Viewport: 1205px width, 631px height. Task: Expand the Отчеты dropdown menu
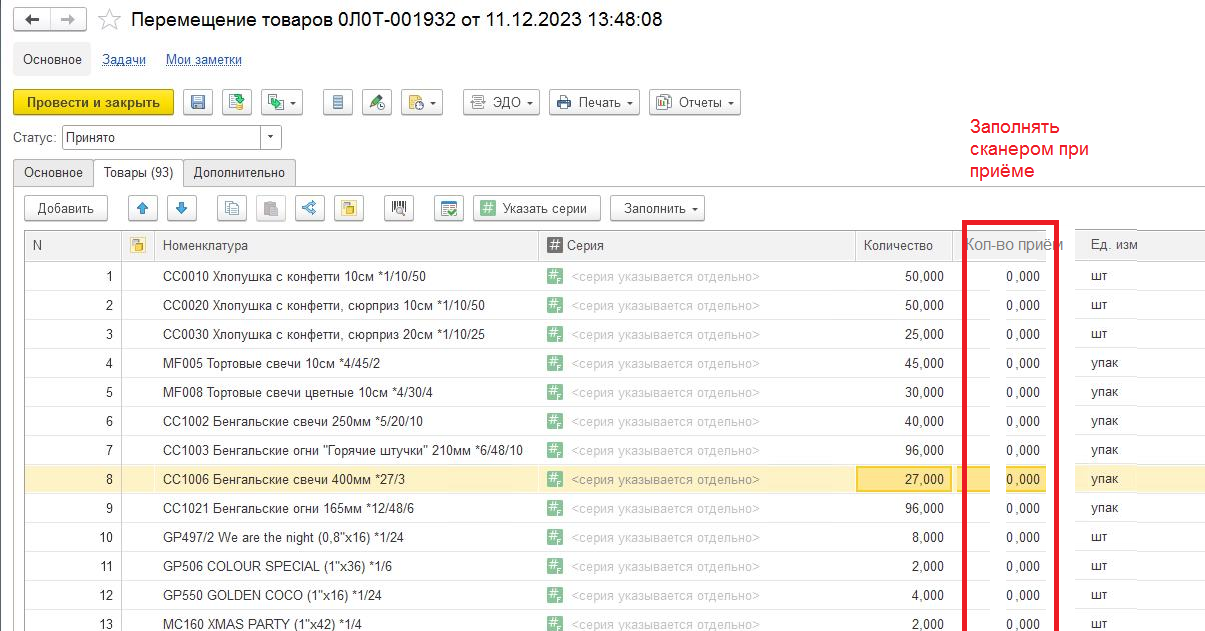694,102
